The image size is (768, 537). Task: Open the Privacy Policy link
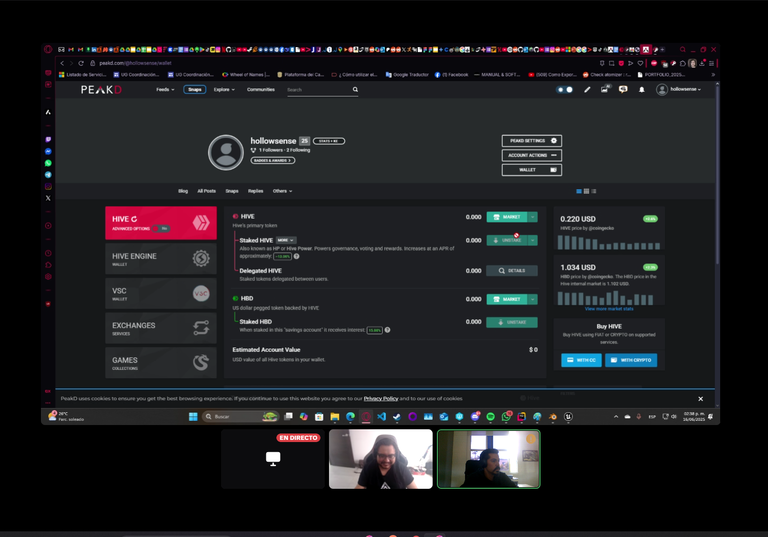pos(381,398)
